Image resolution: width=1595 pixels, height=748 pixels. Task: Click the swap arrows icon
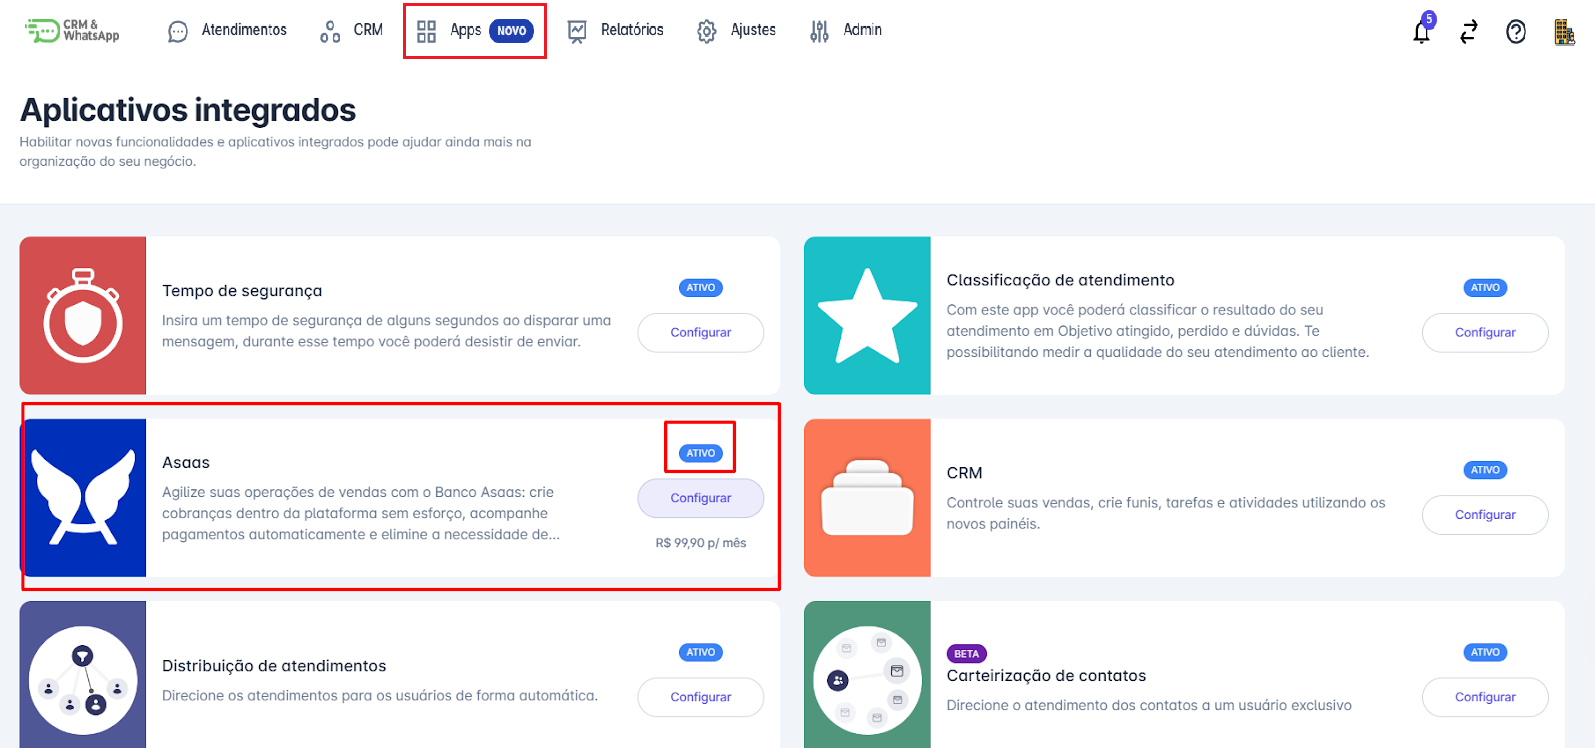[1468, 32]
